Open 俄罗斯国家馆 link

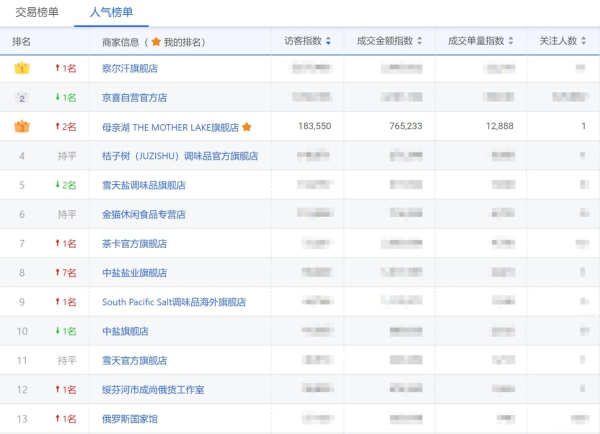coord(130,419)
